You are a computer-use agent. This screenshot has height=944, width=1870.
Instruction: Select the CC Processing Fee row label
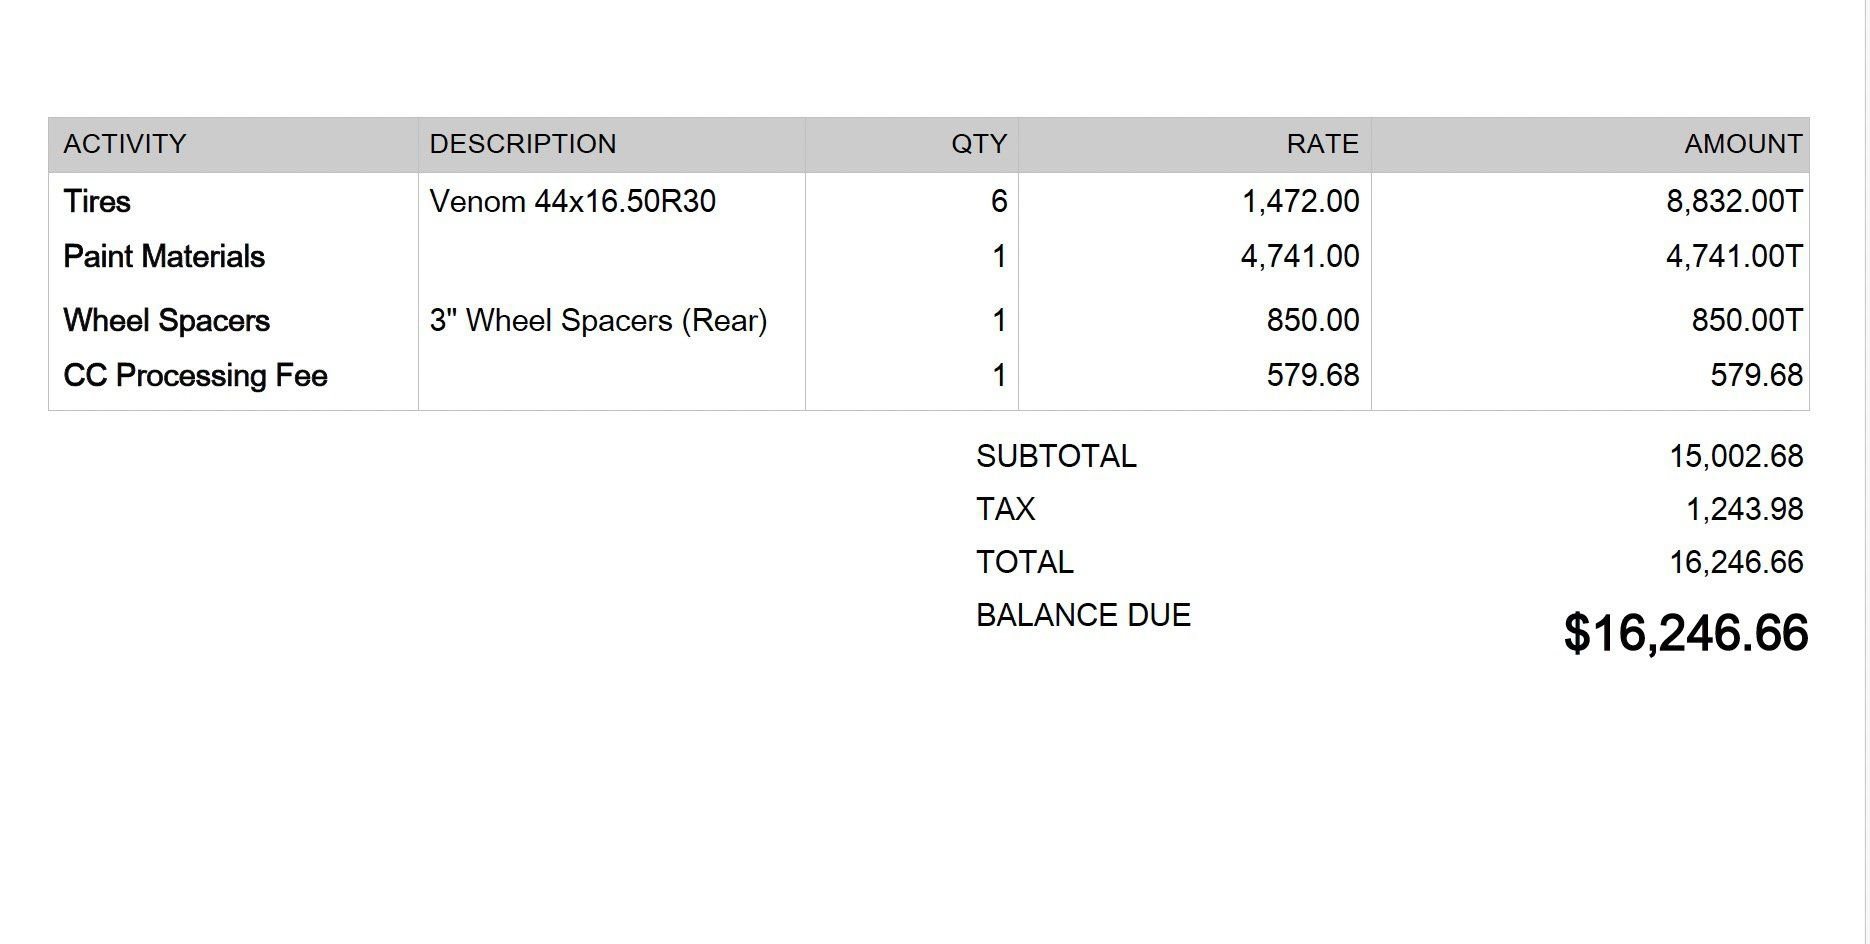pyautogui.click(x=195, y=376)
